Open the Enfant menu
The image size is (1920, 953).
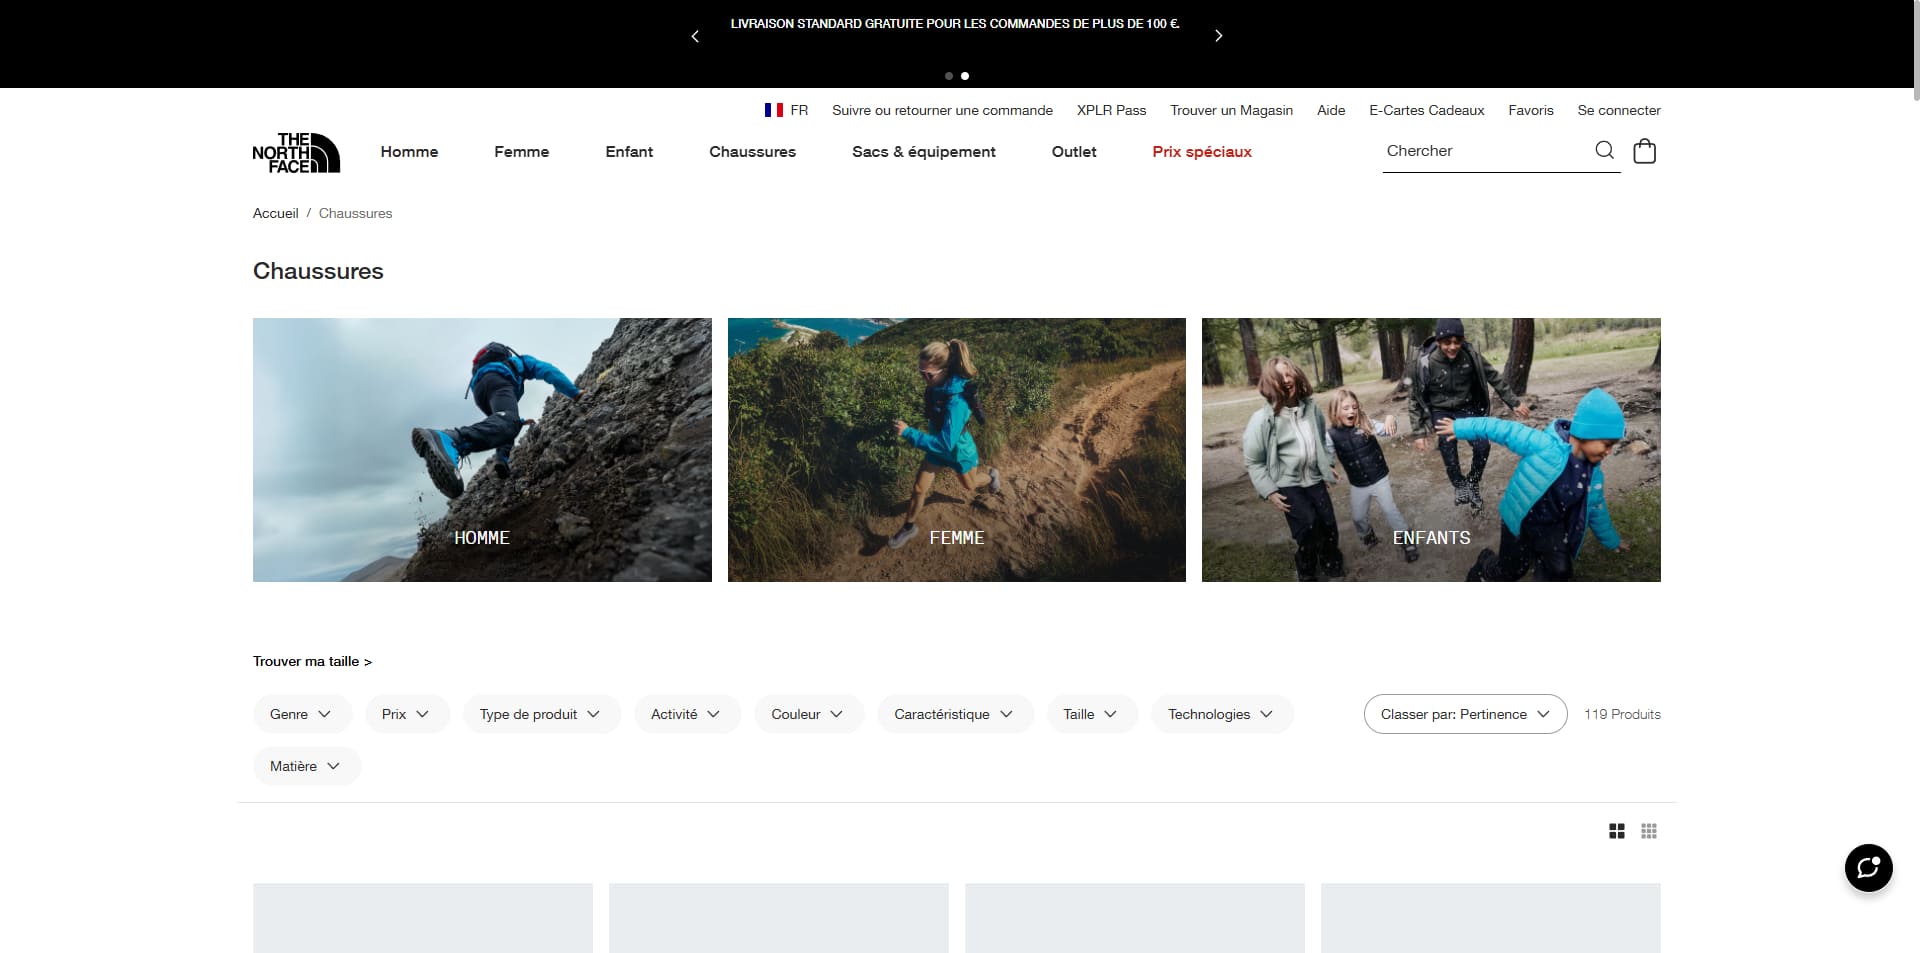[629, 152]
